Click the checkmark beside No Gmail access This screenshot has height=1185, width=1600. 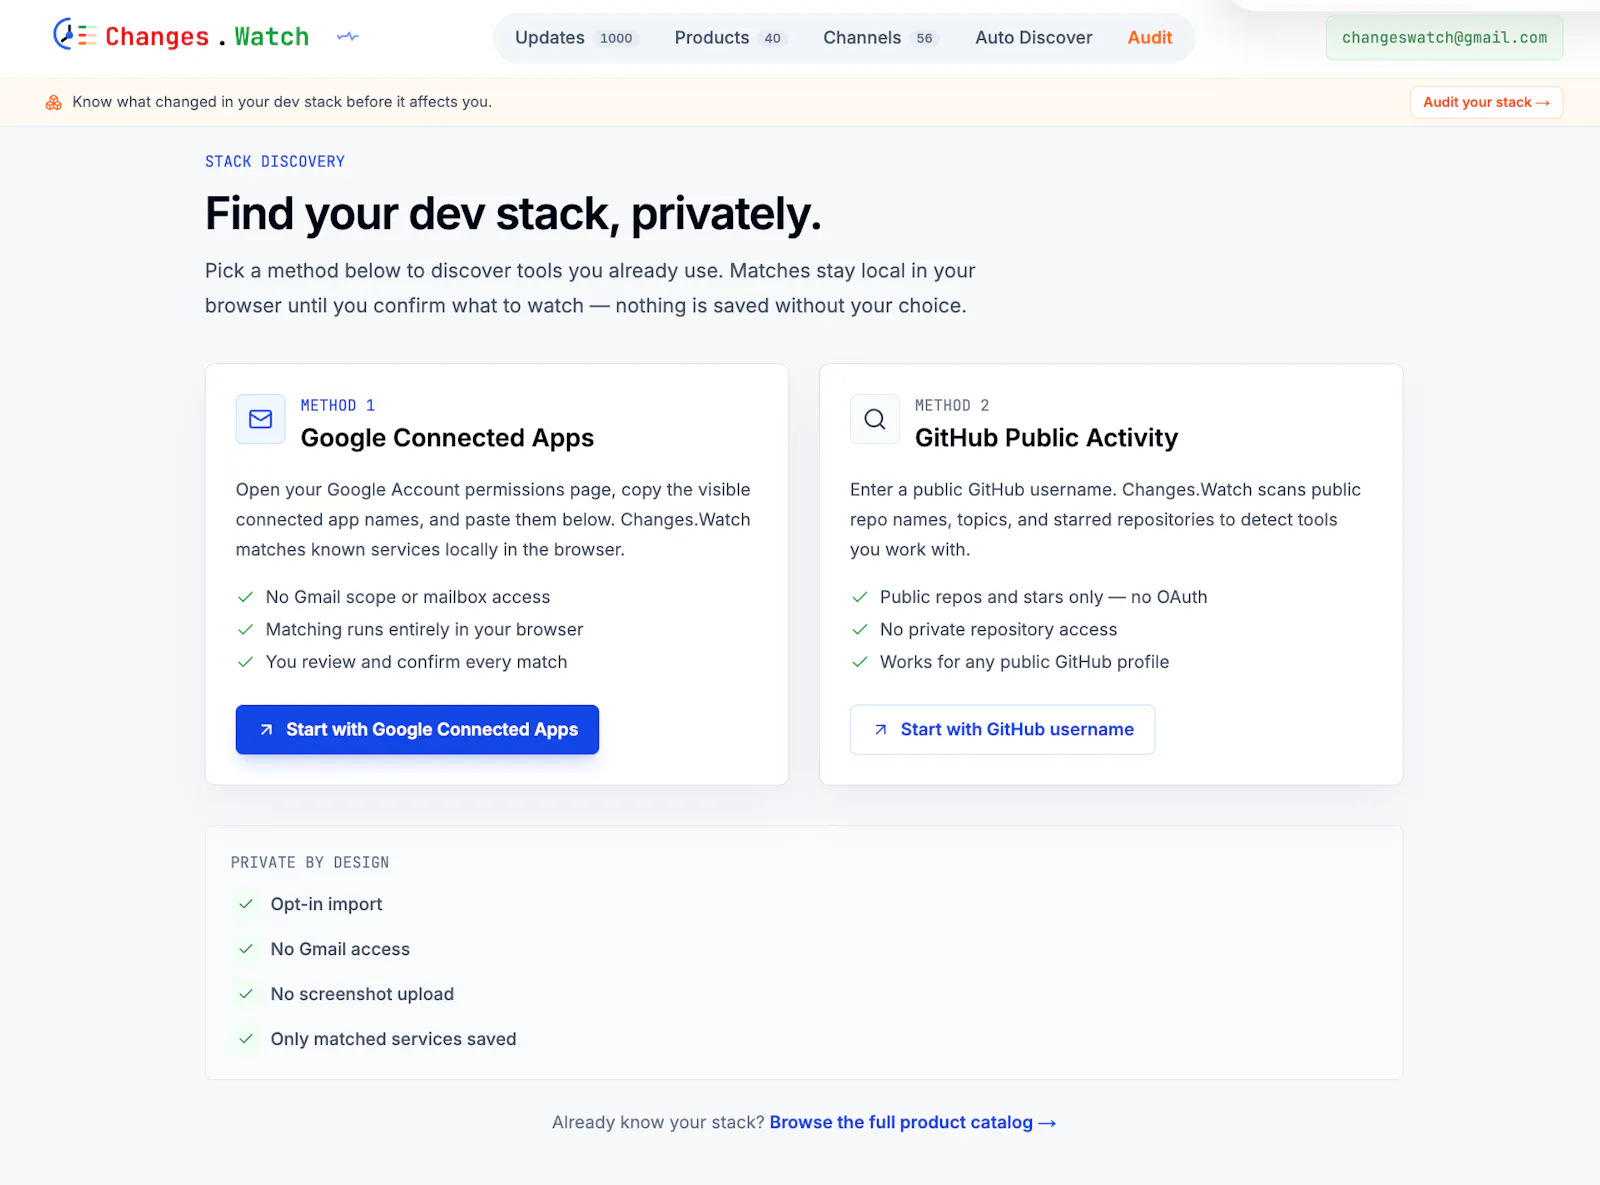tap(246, 949)
